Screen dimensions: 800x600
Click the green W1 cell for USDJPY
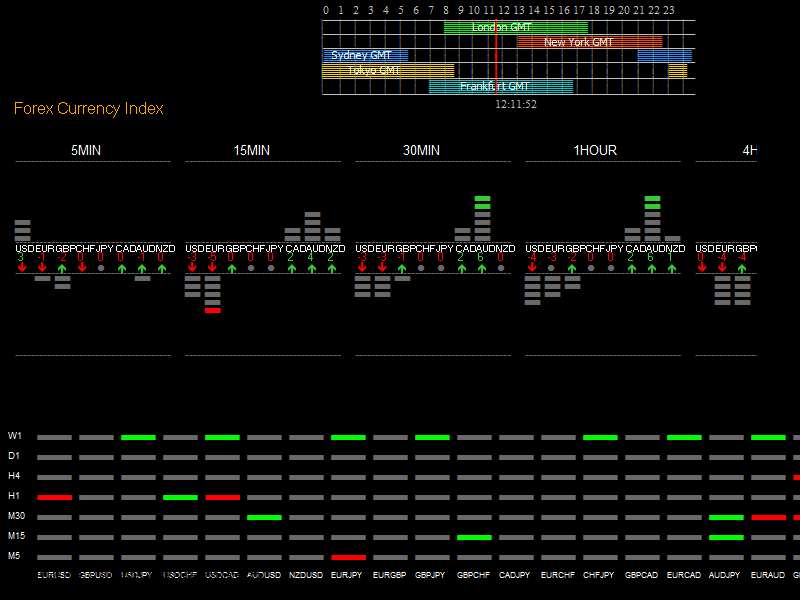[x=138, y=437]
